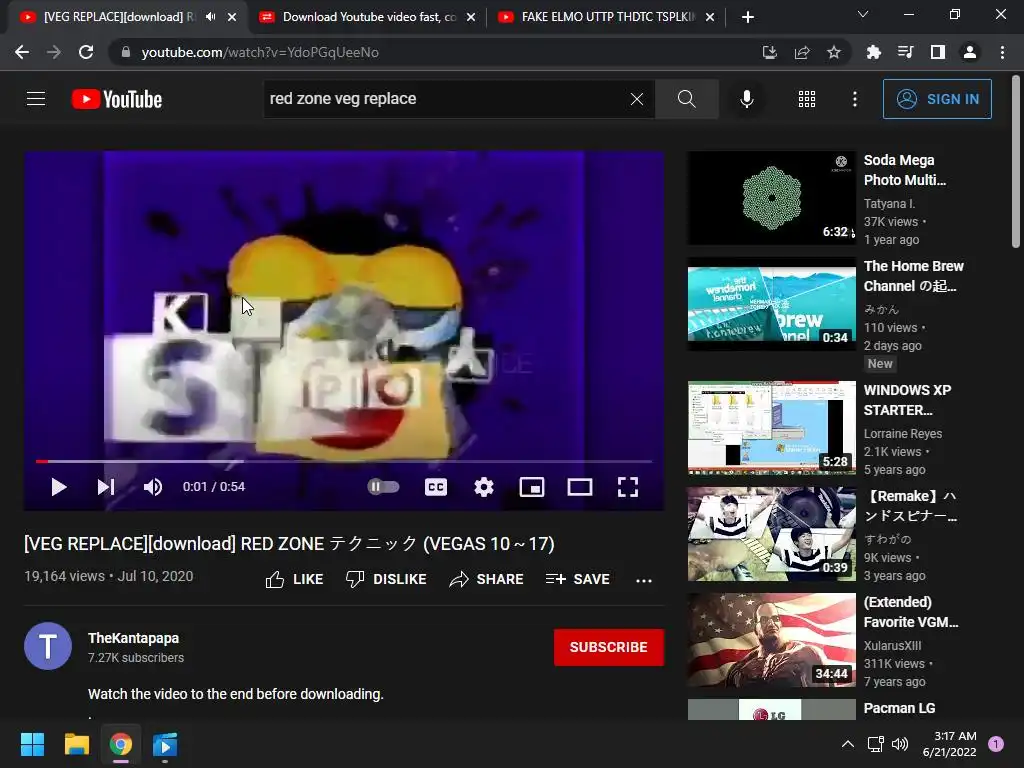1024x768 pixels.
Task: Open YouTube apps grid
Action: (x=807, y=99)
